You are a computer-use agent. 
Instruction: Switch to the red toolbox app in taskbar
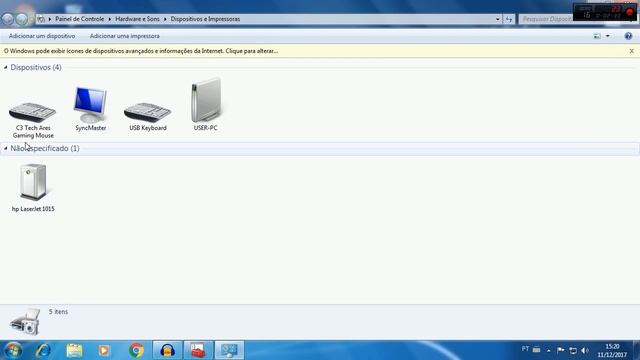coord(198,351)
